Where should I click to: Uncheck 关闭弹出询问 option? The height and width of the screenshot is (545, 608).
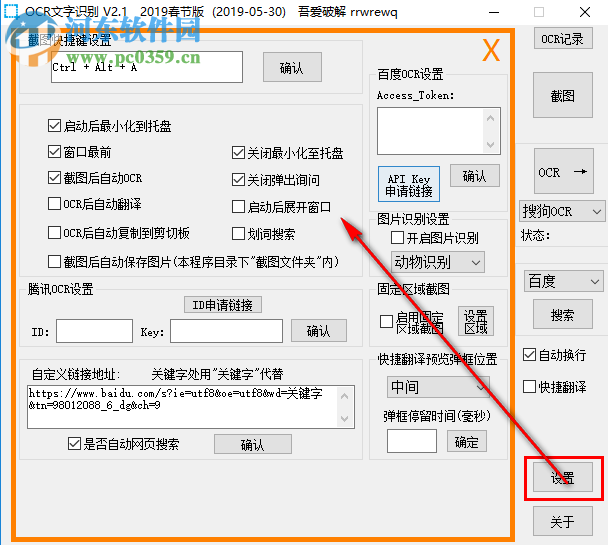[238, 180]
